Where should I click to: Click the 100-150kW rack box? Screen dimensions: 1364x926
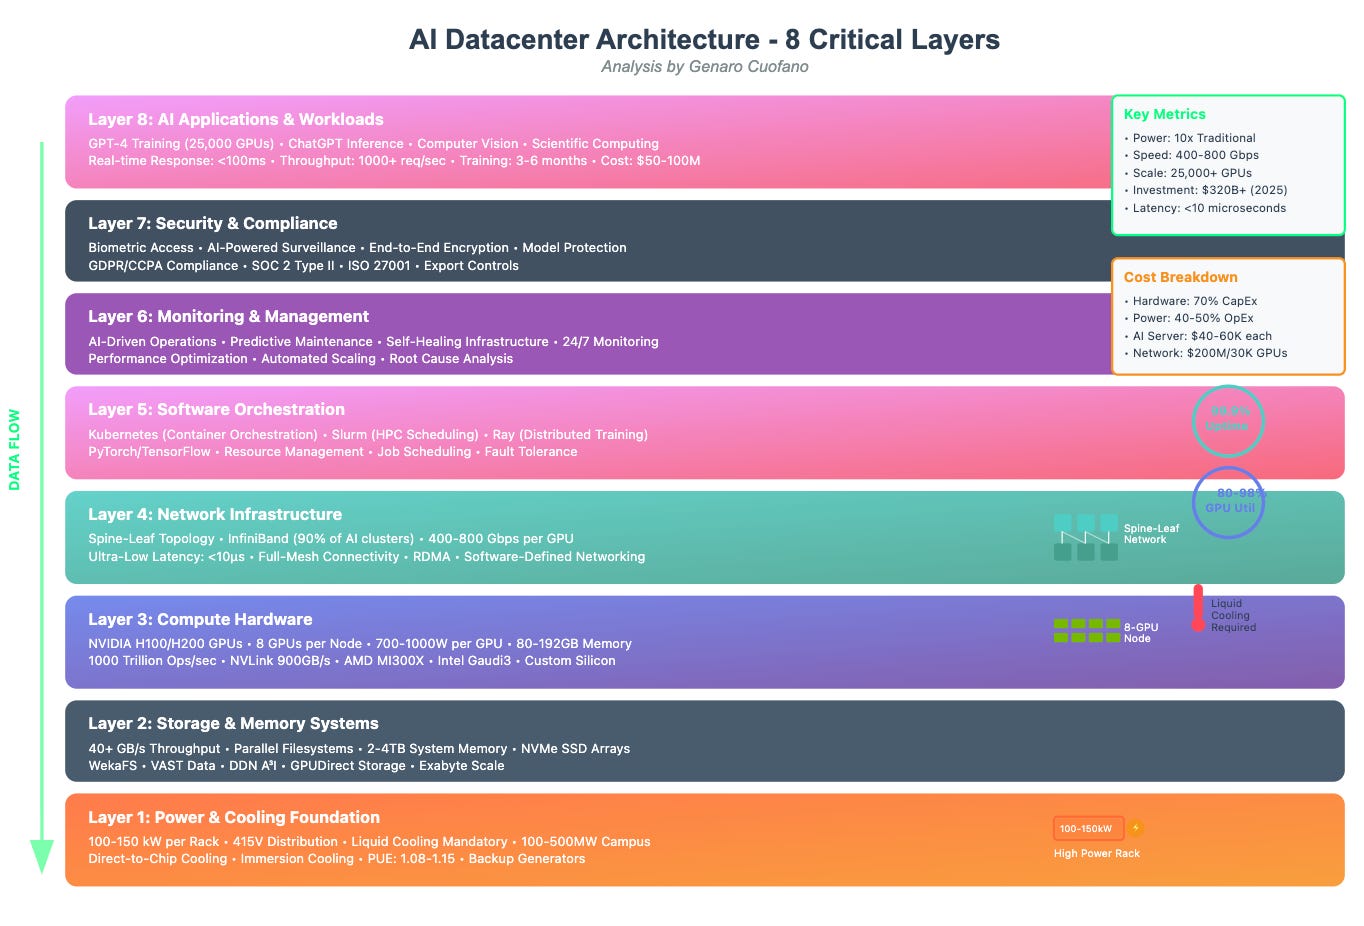coord(1088,828)
